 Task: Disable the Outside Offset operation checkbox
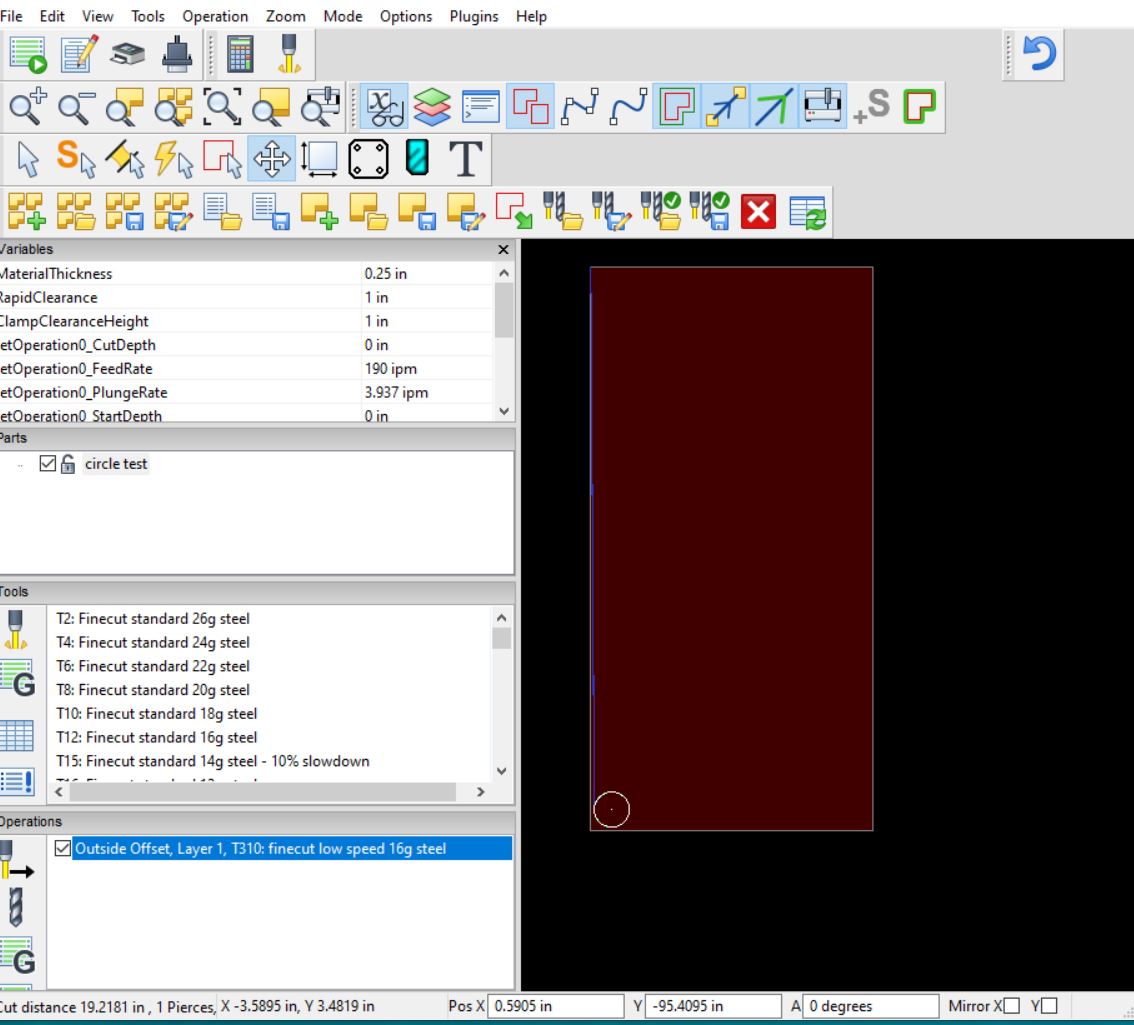64,849
